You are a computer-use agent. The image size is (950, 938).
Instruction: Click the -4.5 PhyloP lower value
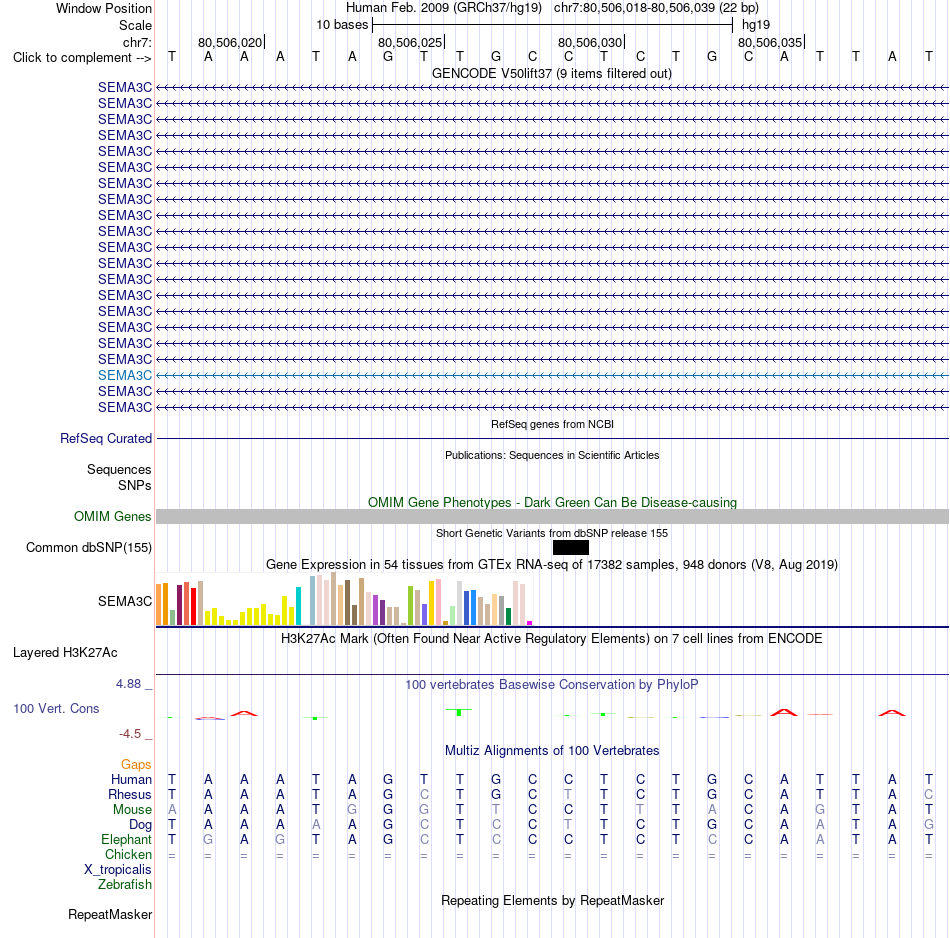coord(130,734)
